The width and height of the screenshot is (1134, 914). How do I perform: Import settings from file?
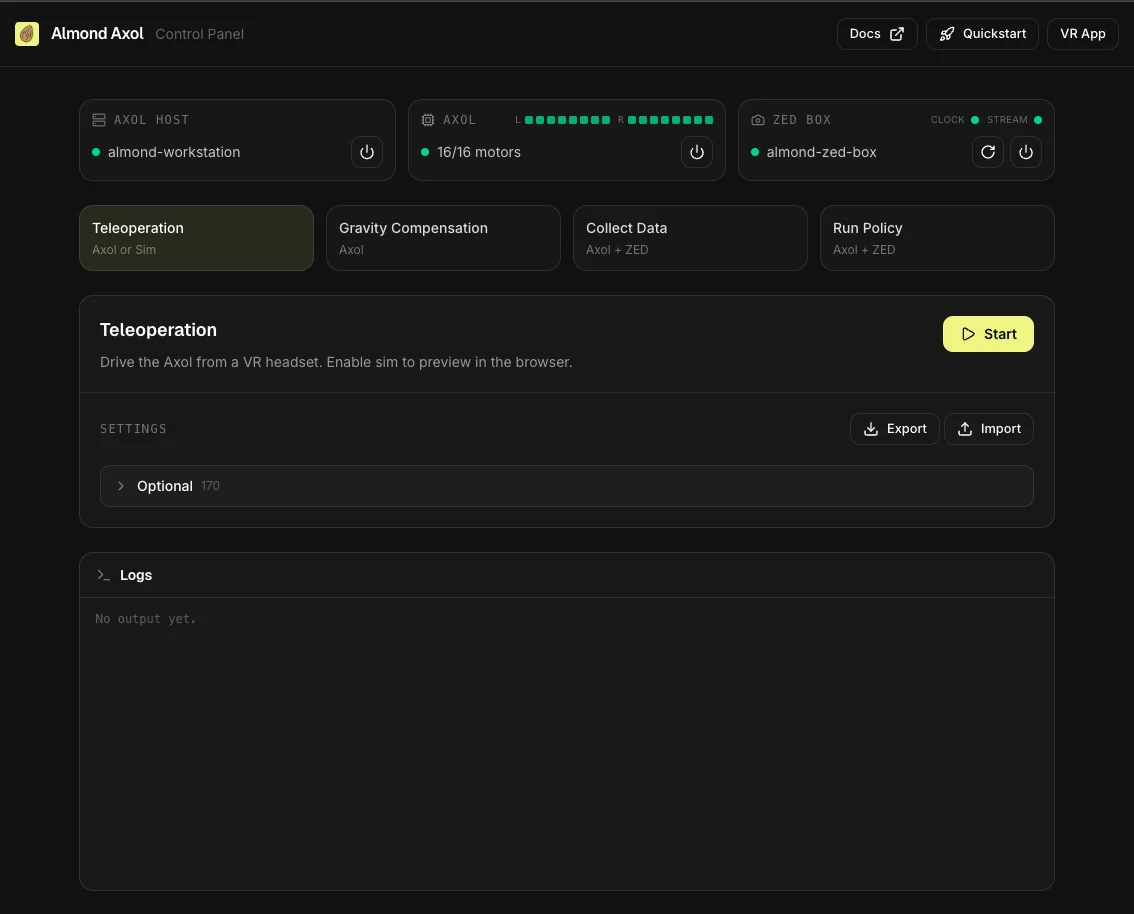[989, 429]
